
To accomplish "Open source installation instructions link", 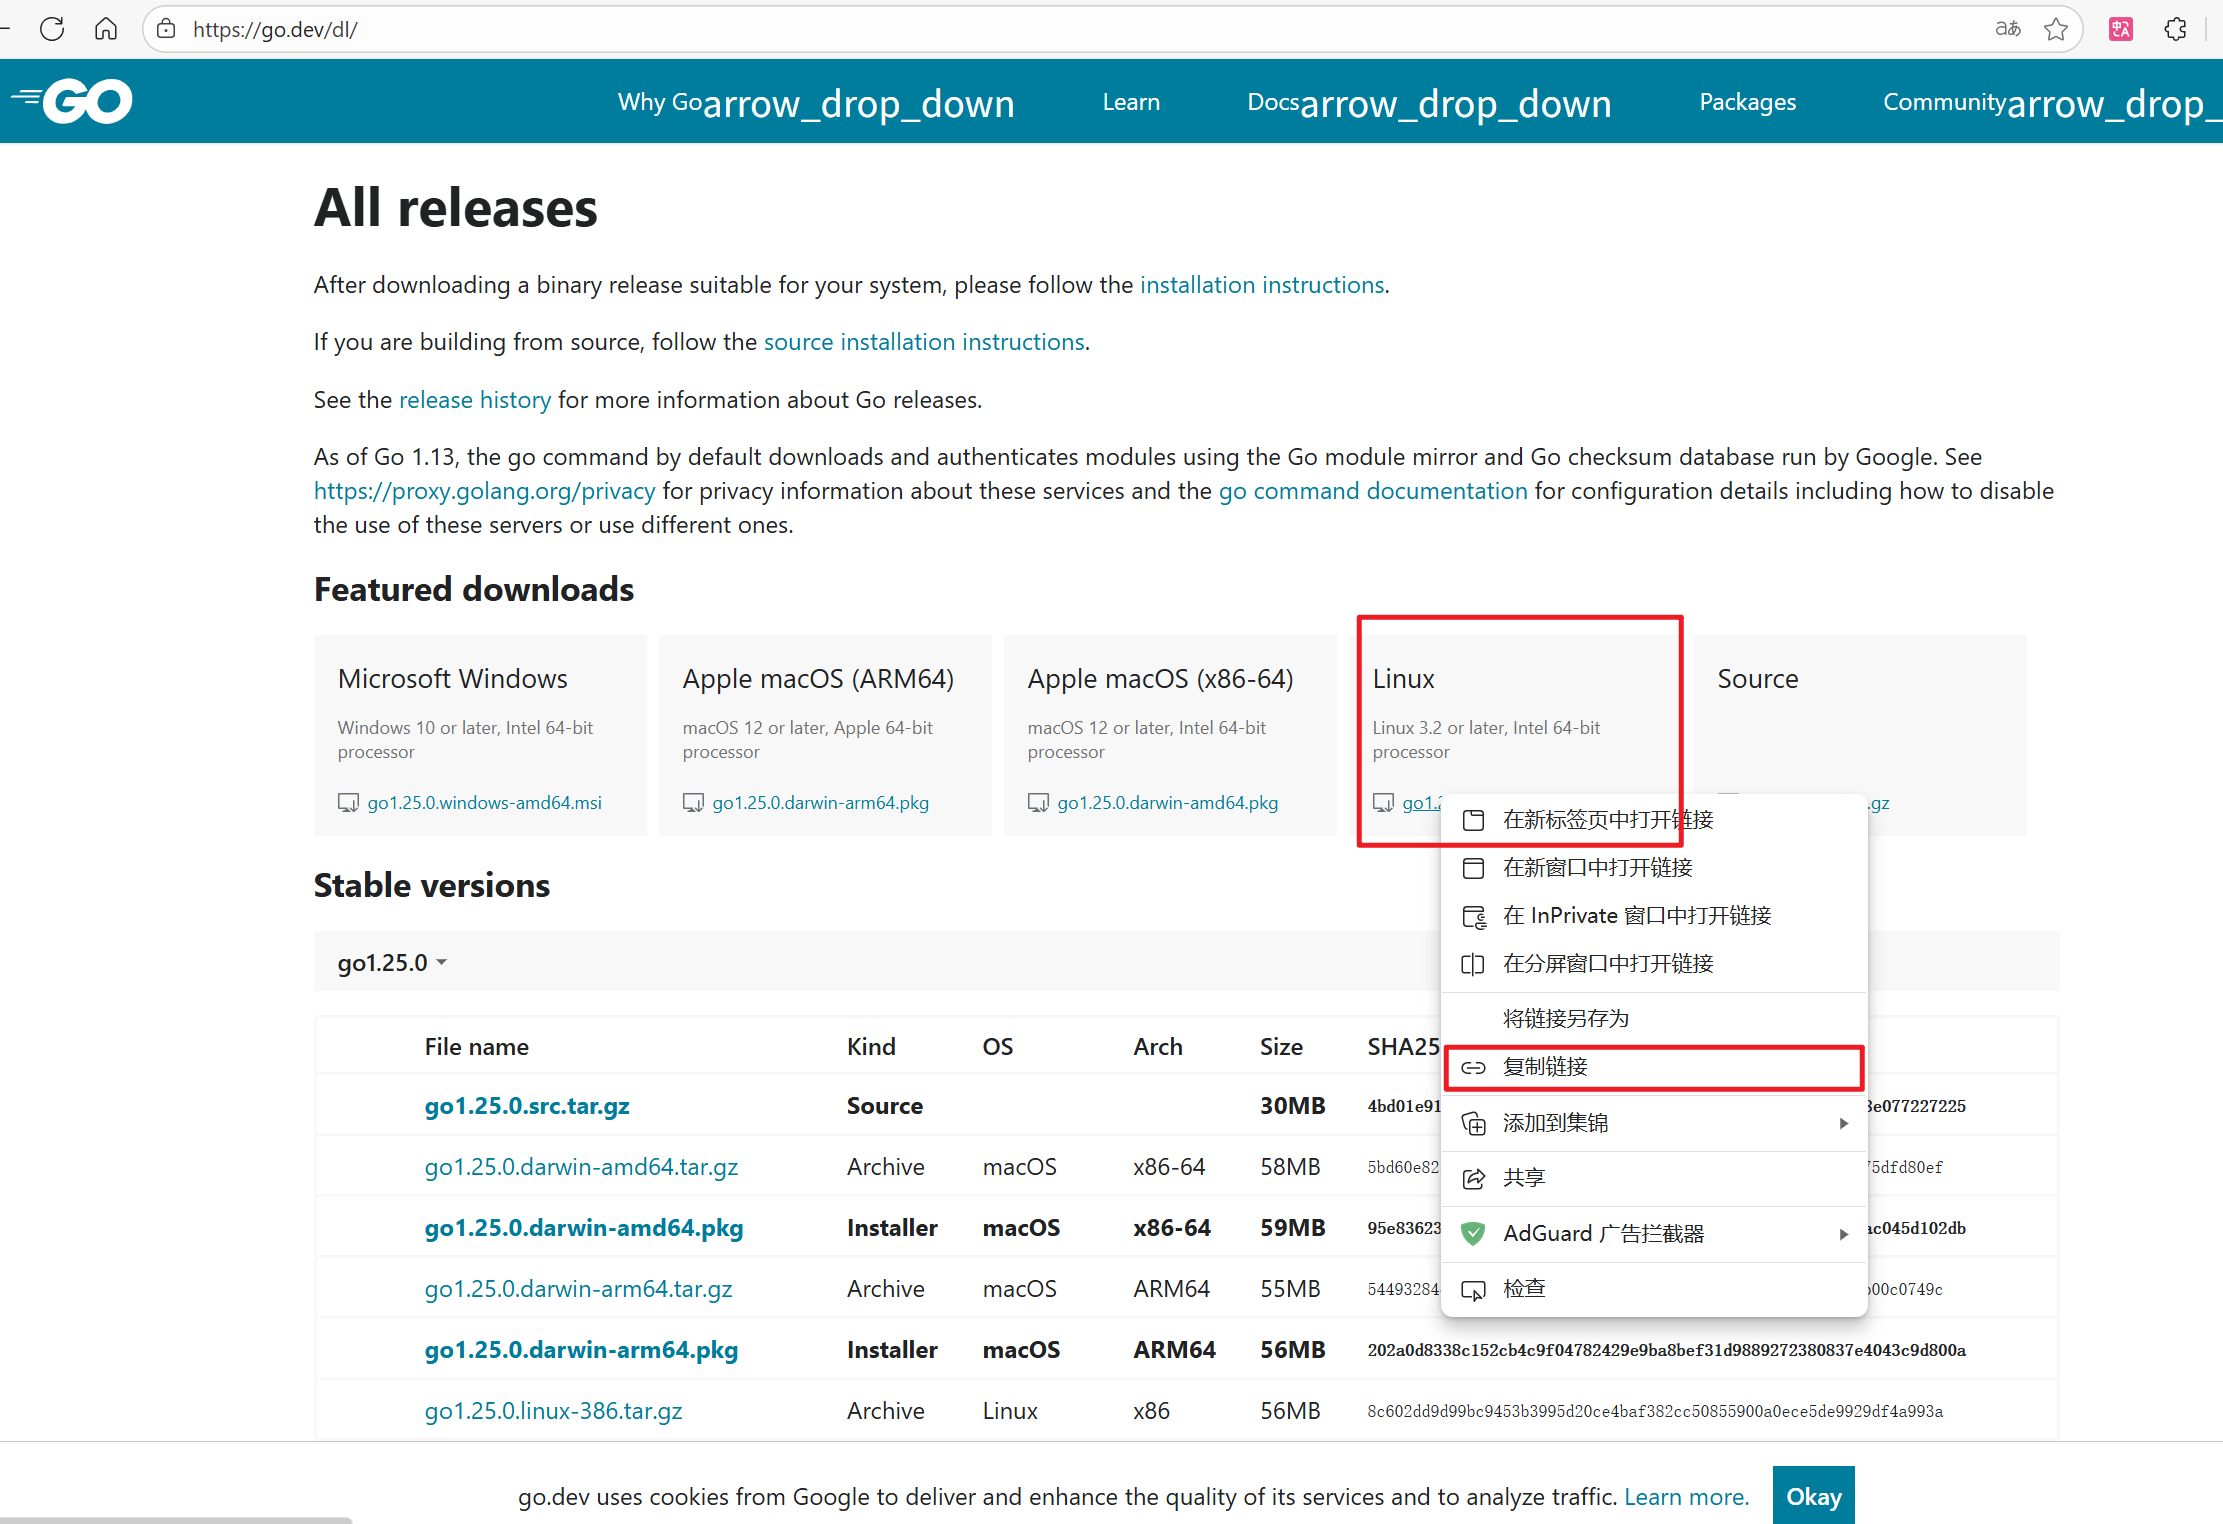I will click(x=924, y=342).
